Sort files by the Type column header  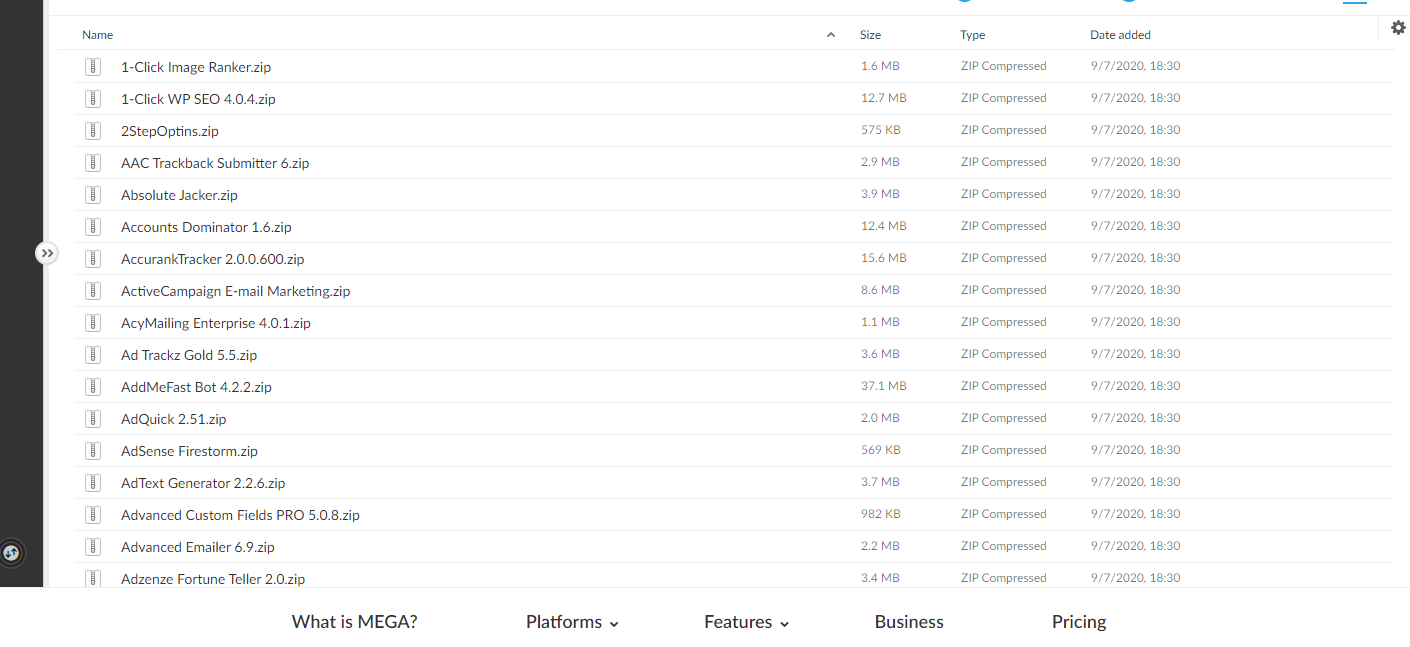(973, 35)
